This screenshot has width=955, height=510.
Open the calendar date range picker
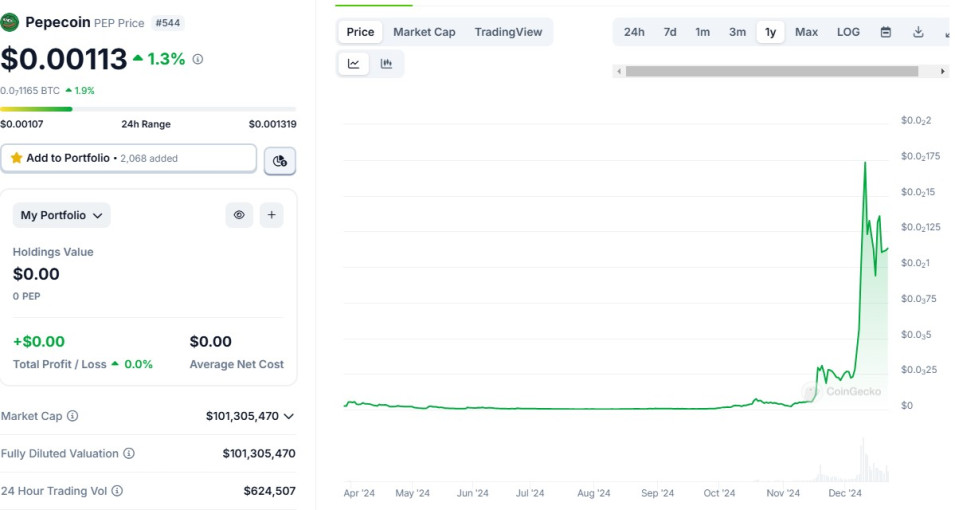click(886, 32)
